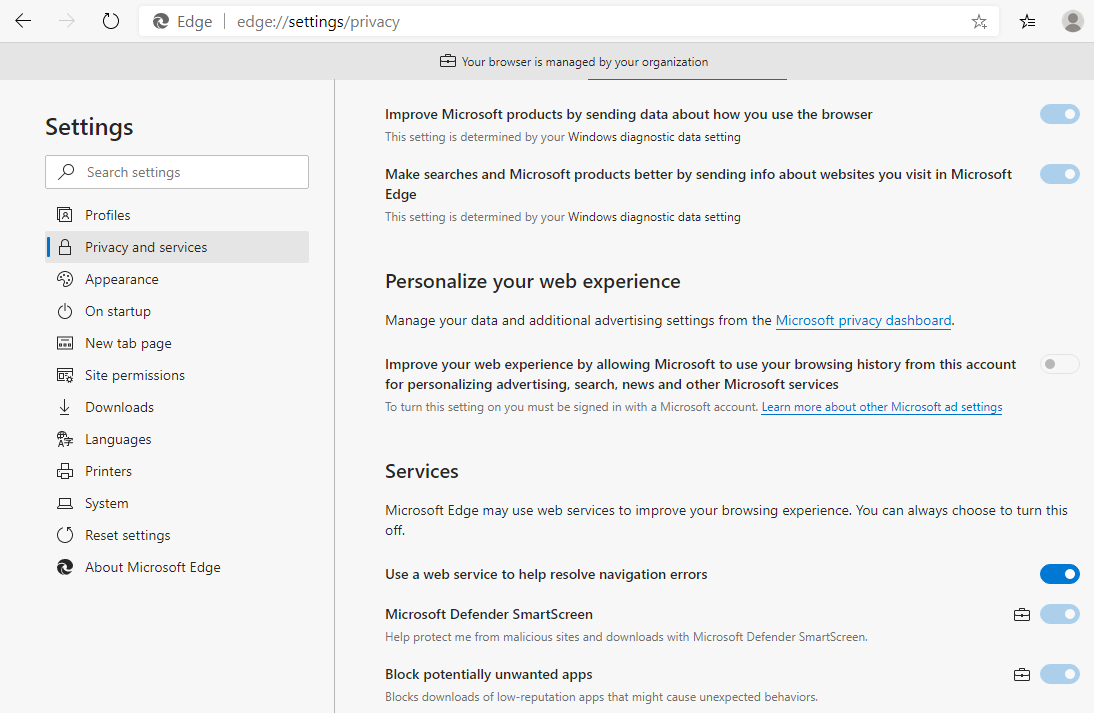Open Downloads settings

[x=177, y=407]
